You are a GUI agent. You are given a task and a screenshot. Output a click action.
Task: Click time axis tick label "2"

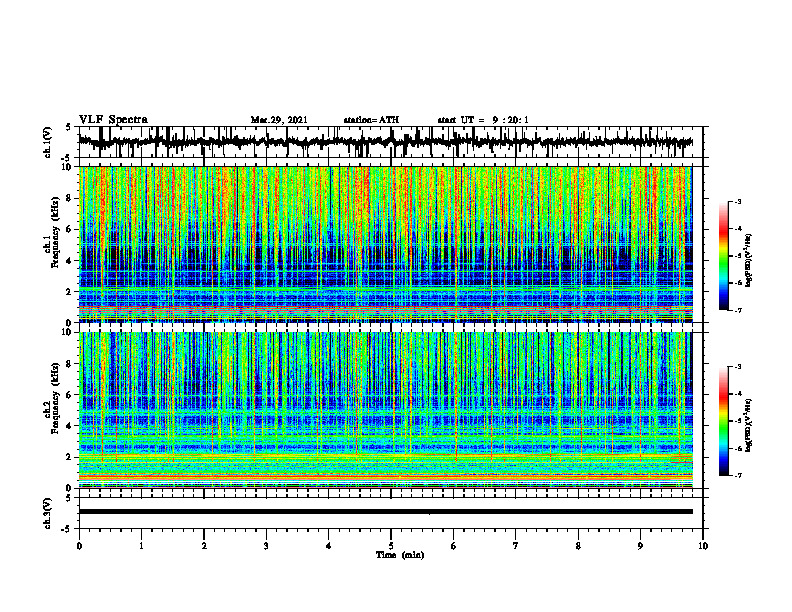[204, 546]
